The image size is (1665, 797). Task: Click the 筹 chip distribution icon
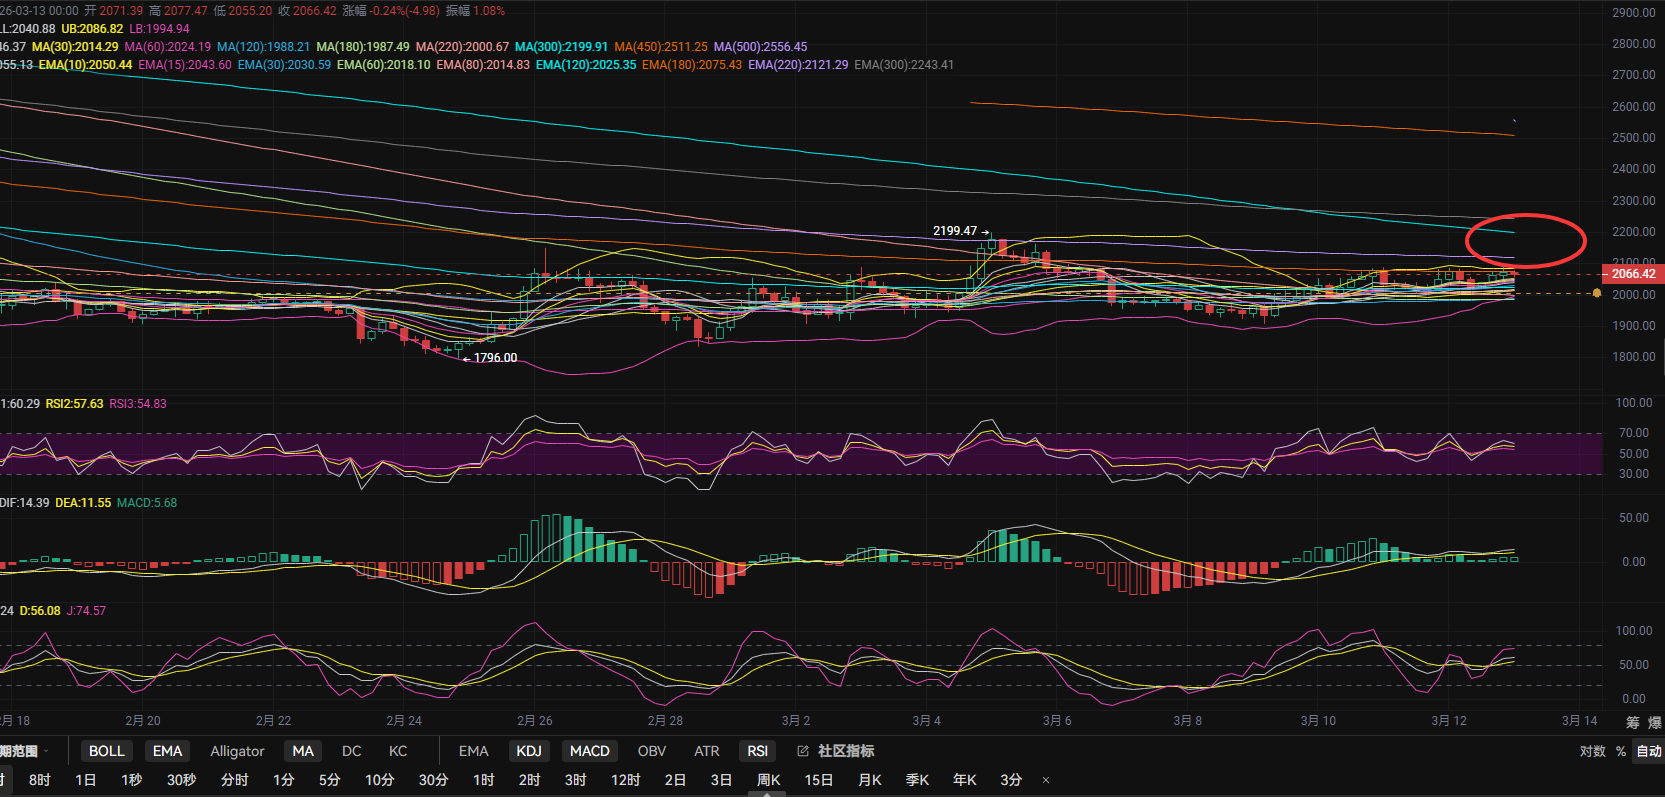(1632, 722)
